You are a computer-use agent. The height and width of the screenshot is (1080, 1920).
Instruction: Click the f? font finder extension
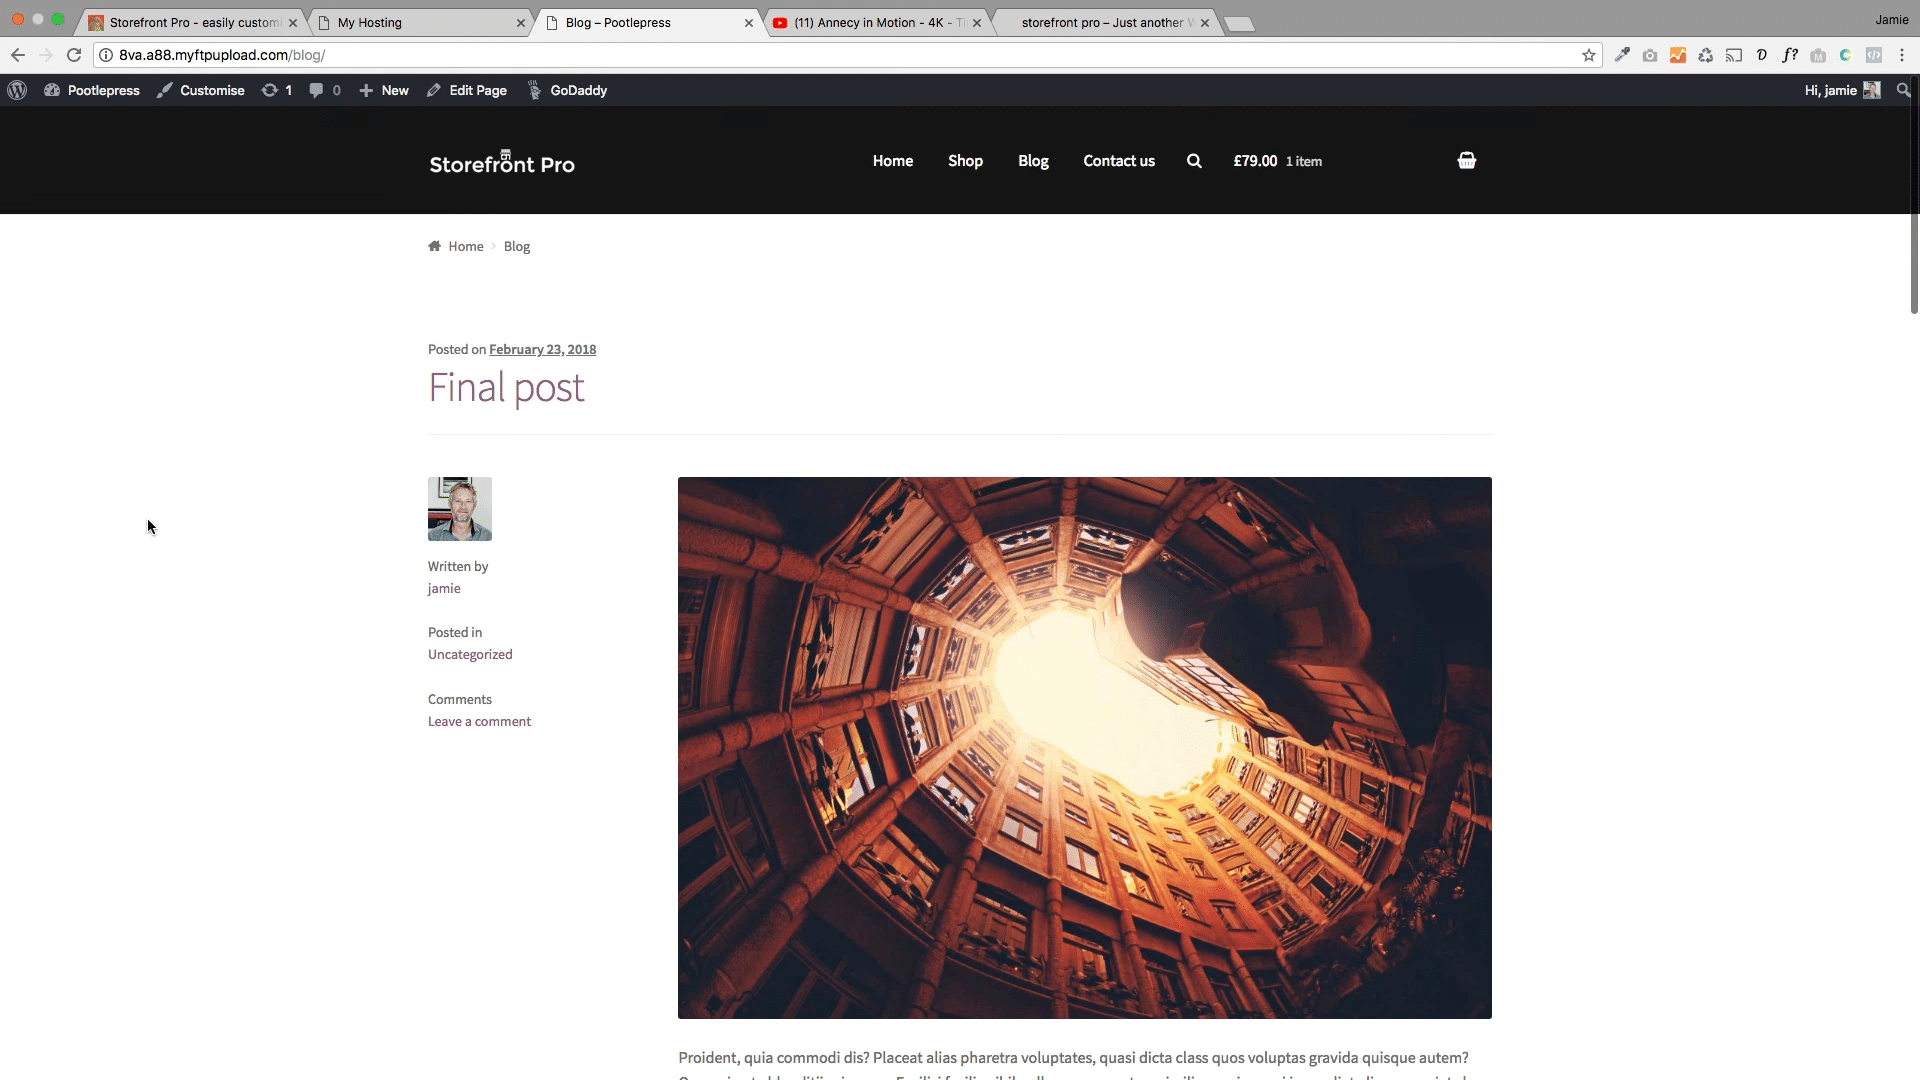click(x=1790, y=55)
